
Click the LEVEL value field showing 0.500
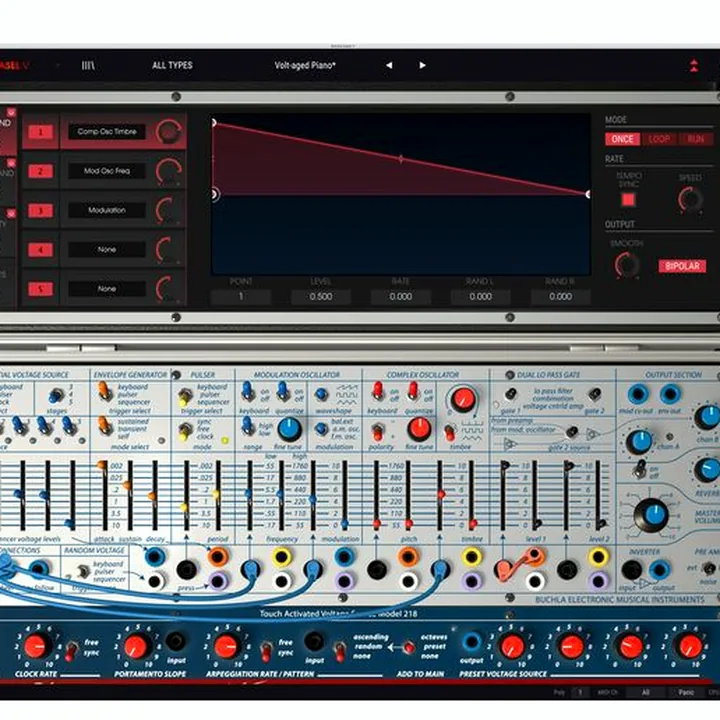pyautogui.click(x=321, y=297)
